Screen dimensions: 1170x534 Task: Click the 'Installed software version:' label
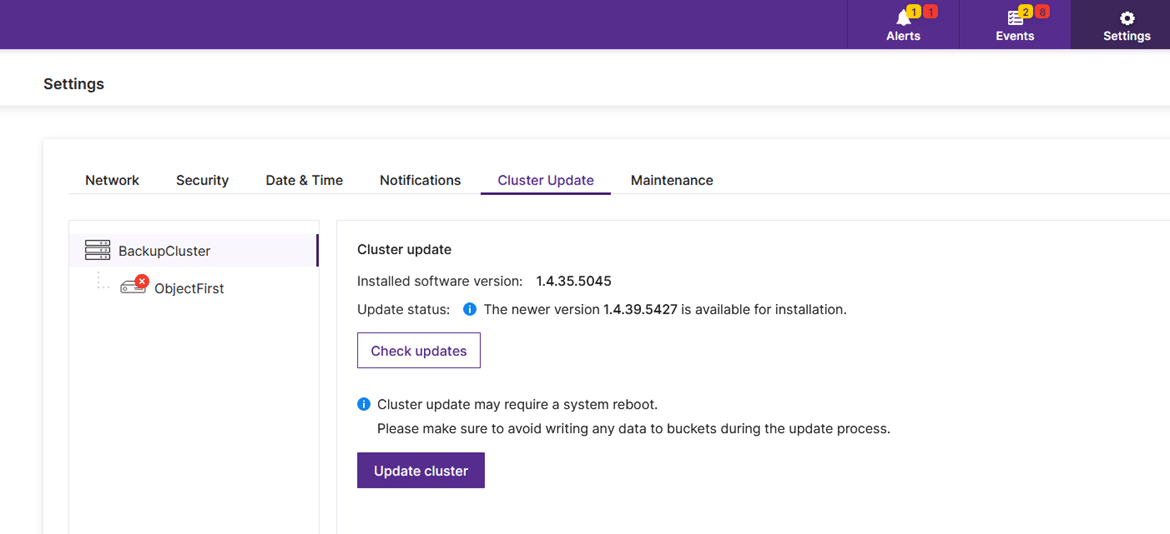pos(440,281)
